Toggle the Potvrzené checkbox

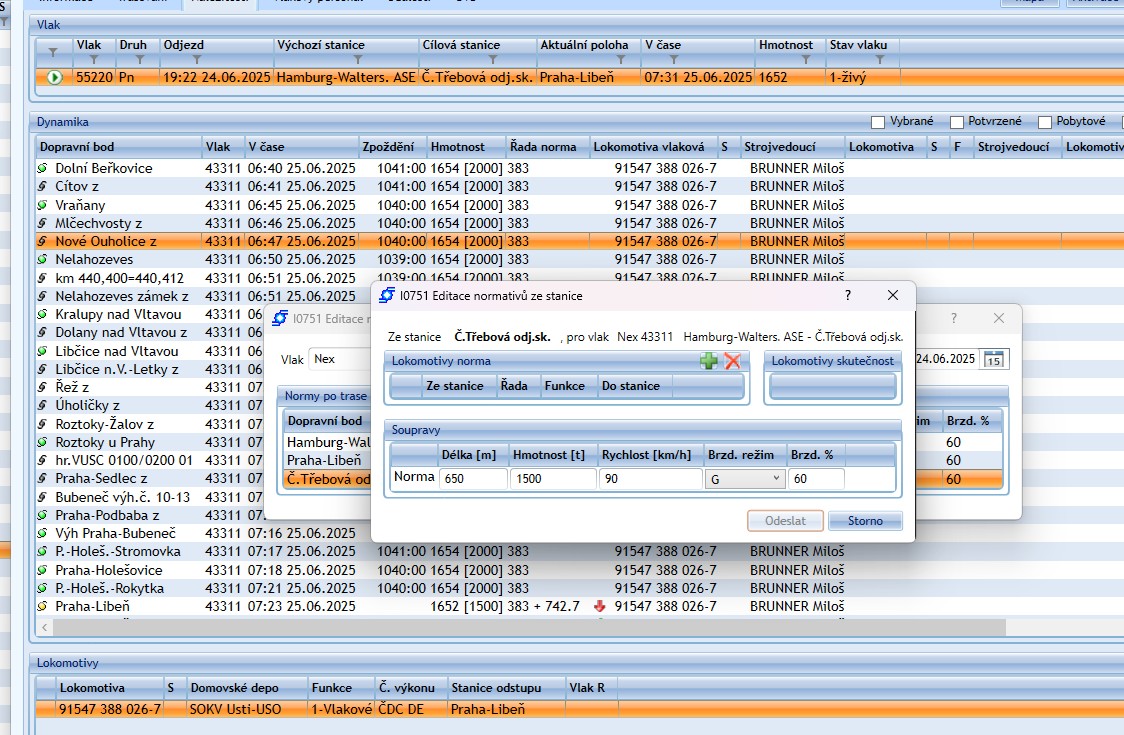pyautogui.click(x=957, y=122)
